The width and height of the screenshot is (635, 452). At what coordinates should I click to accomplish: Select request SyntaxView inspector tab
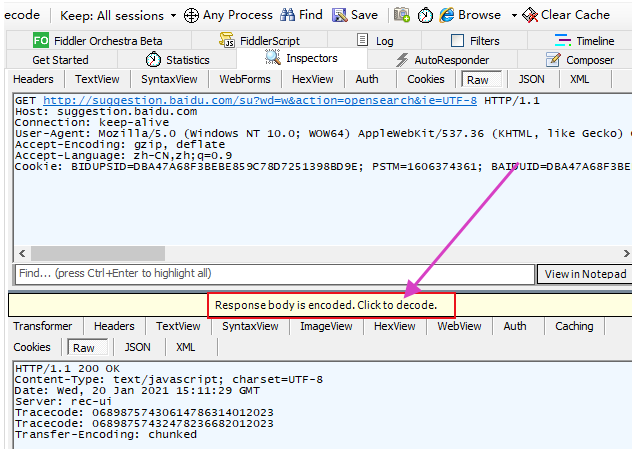(169, 79)
